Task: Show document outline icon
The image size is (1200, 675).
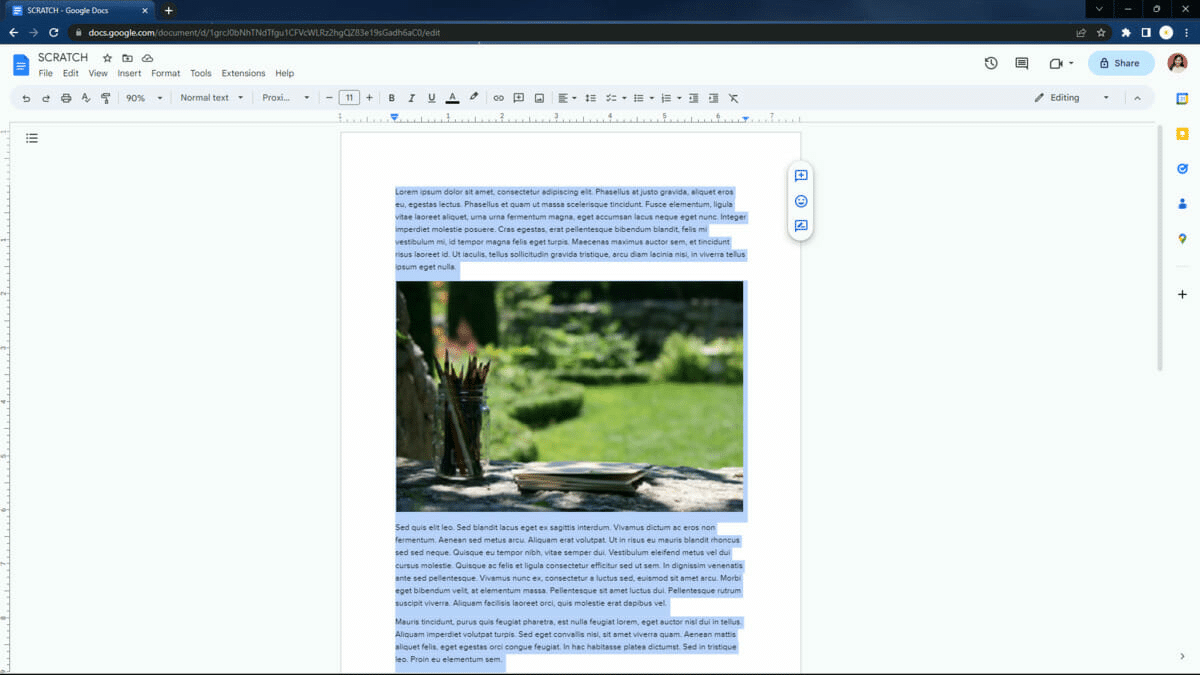Action: pyautogui.click(x=32, y=138)
